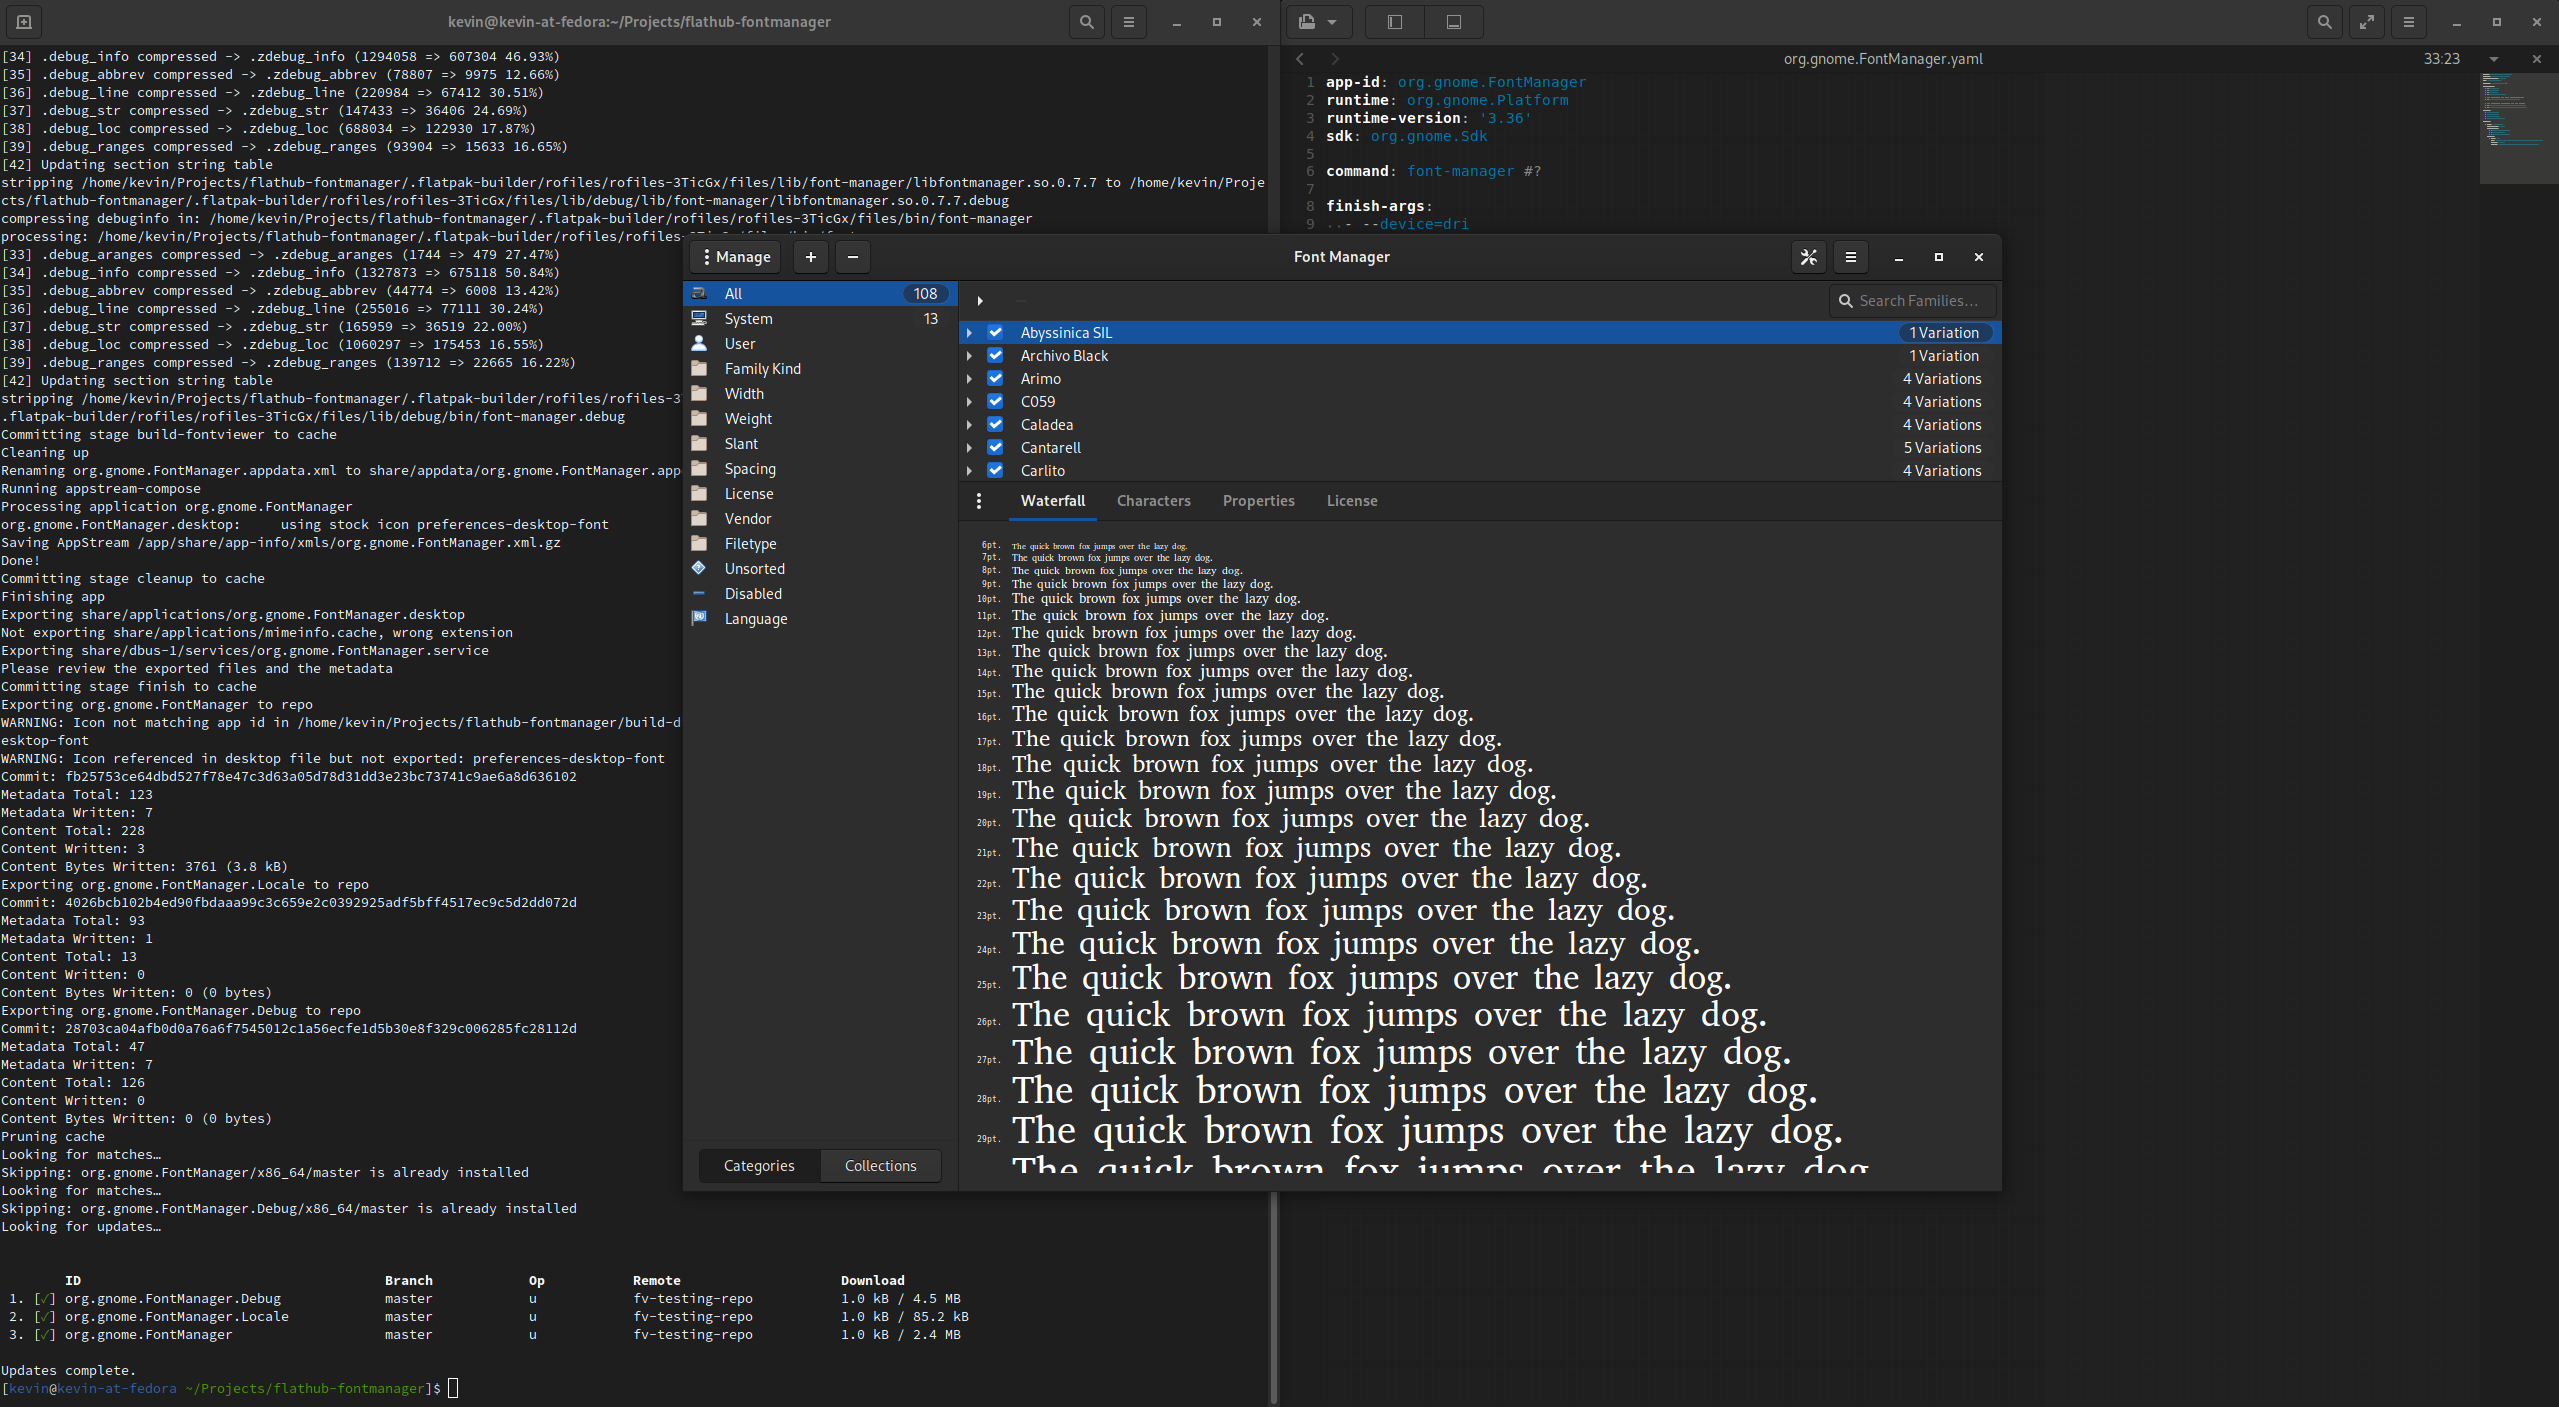Click the search icon in terminal header
2559x1407 pixels.
1085,21
